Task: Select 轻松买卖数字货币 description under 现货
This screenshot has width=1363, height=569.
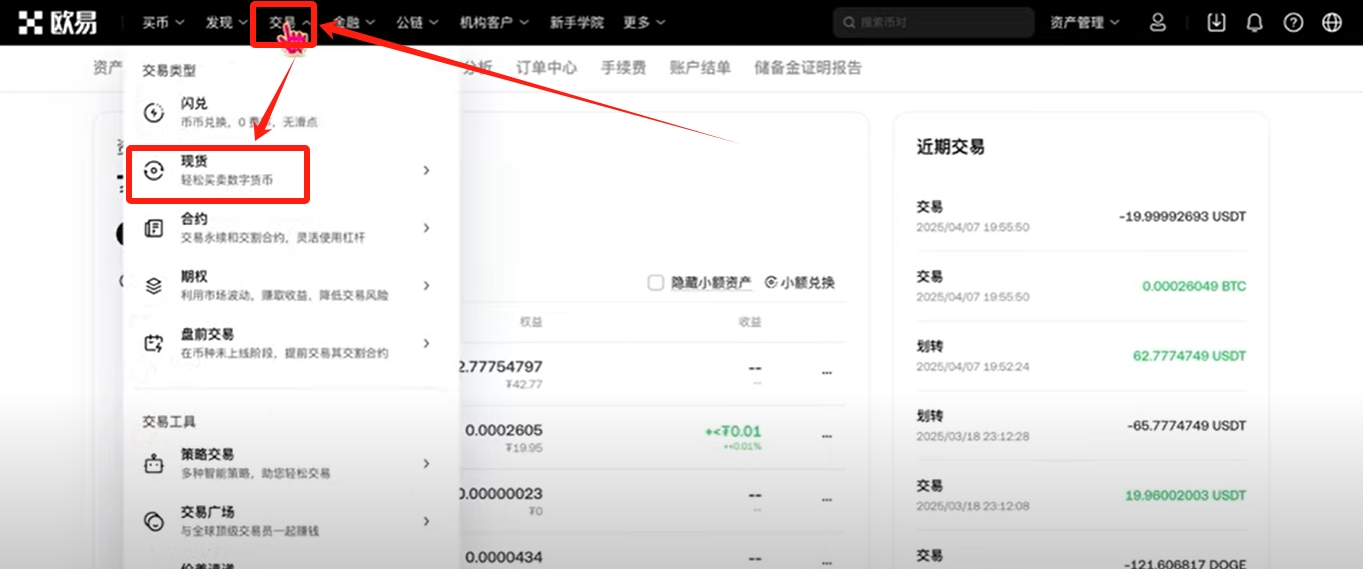Action: click(x=227, y=180)
